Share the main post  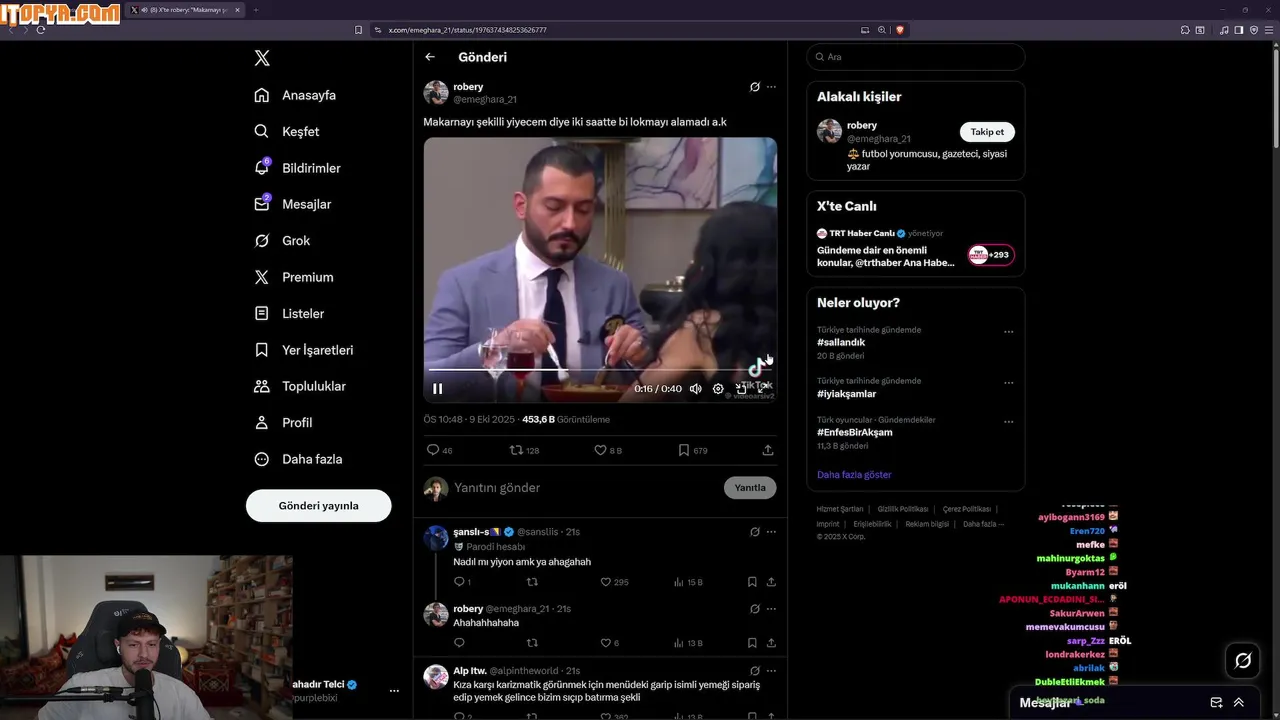pos(768,450)
